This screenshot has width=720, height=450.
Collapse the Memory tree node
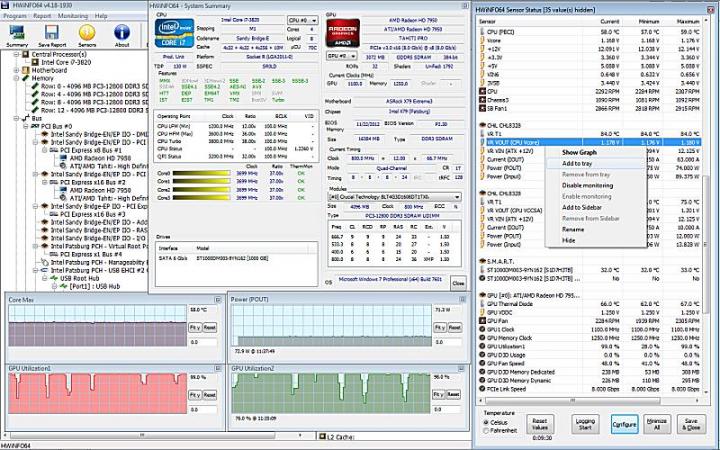click(x=17, y=79)
